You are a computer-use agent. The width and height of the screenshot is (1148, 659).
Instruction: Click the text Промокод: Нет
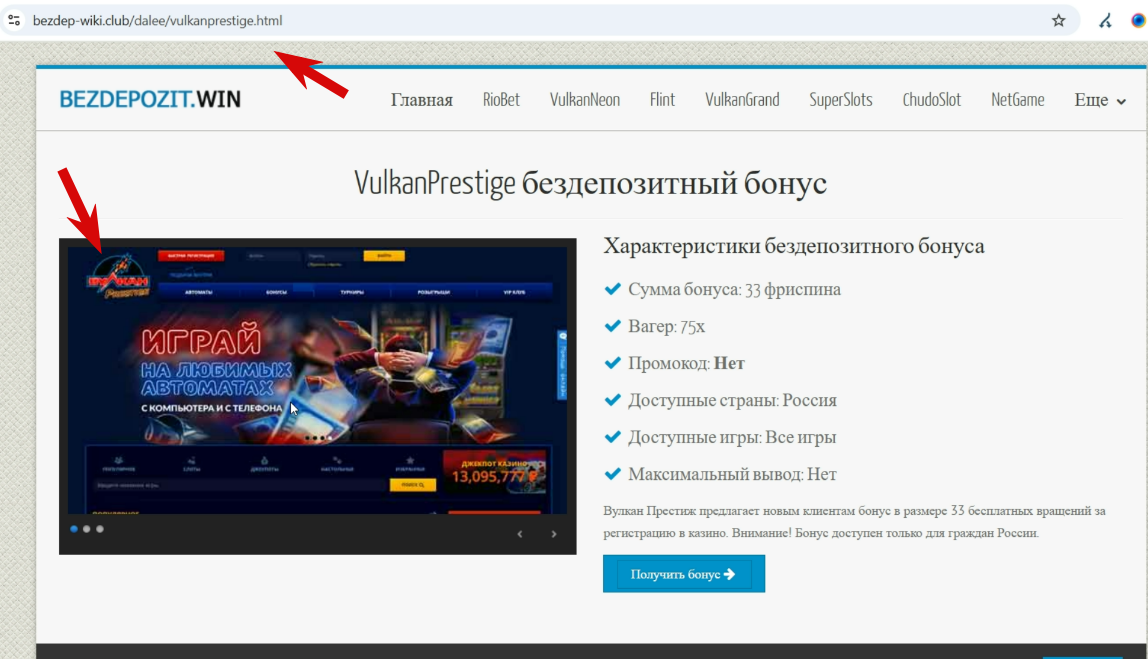(686, 363)
